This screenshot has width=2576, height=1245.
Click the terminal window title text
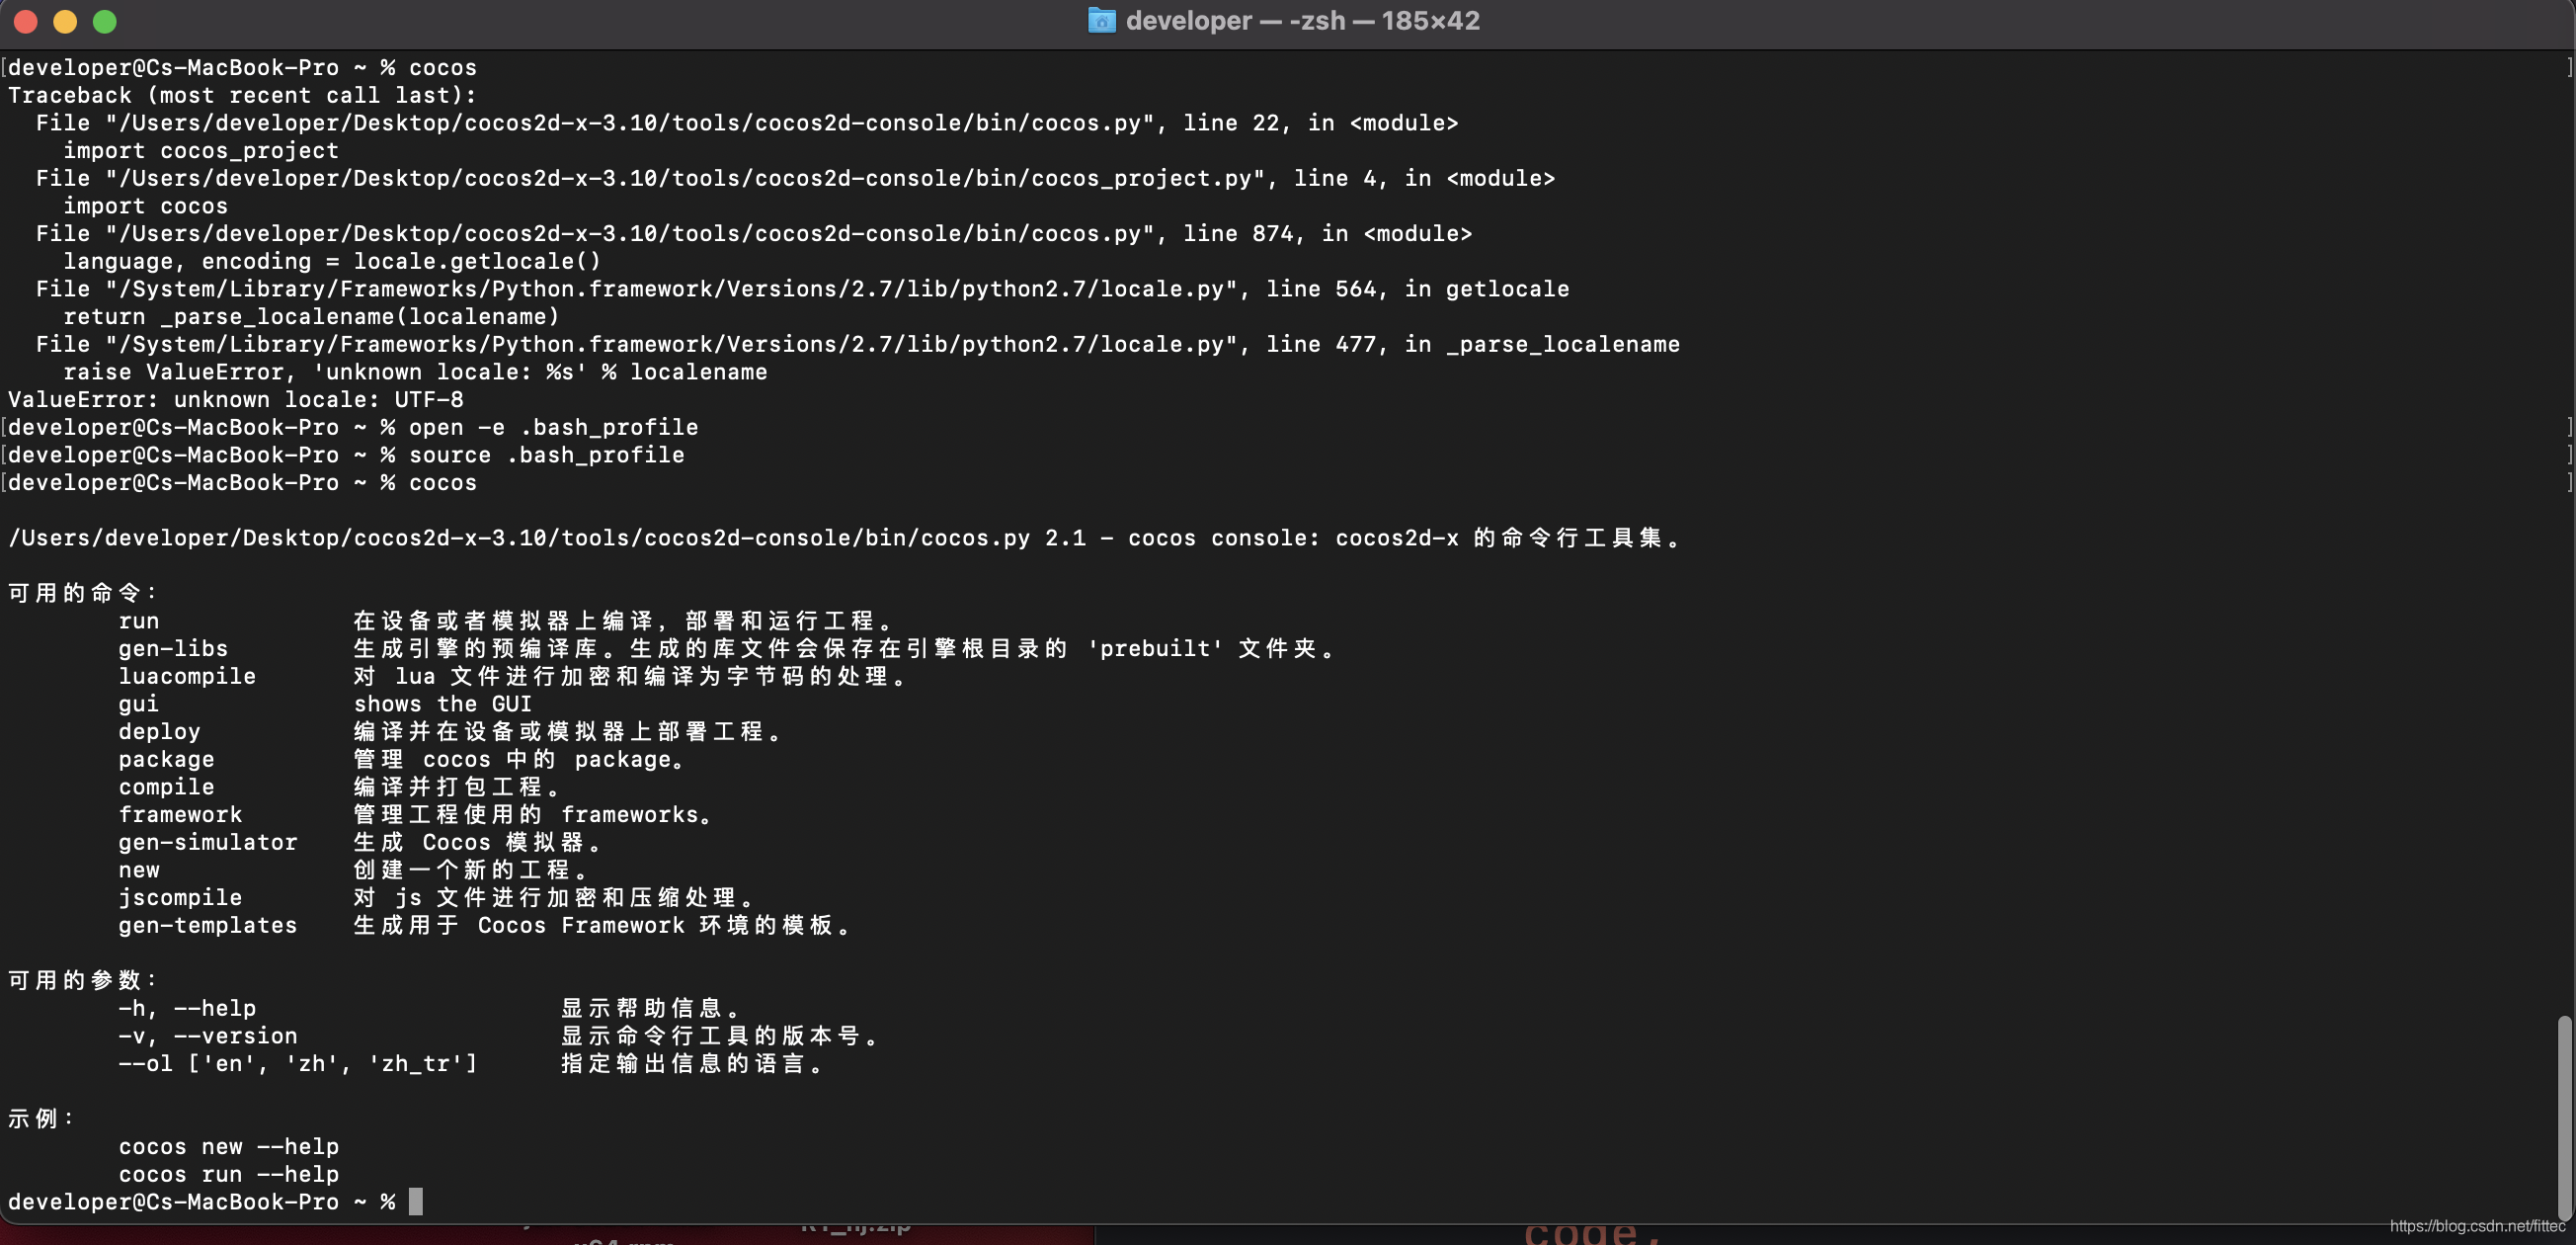1302,21
